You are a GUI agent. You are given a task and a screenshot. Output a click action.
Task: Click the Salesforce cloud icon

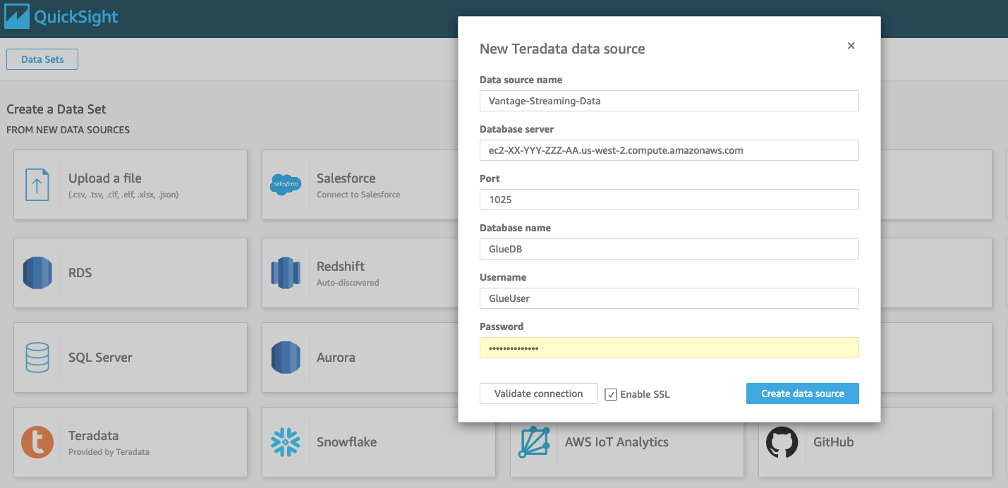[286, 185]
